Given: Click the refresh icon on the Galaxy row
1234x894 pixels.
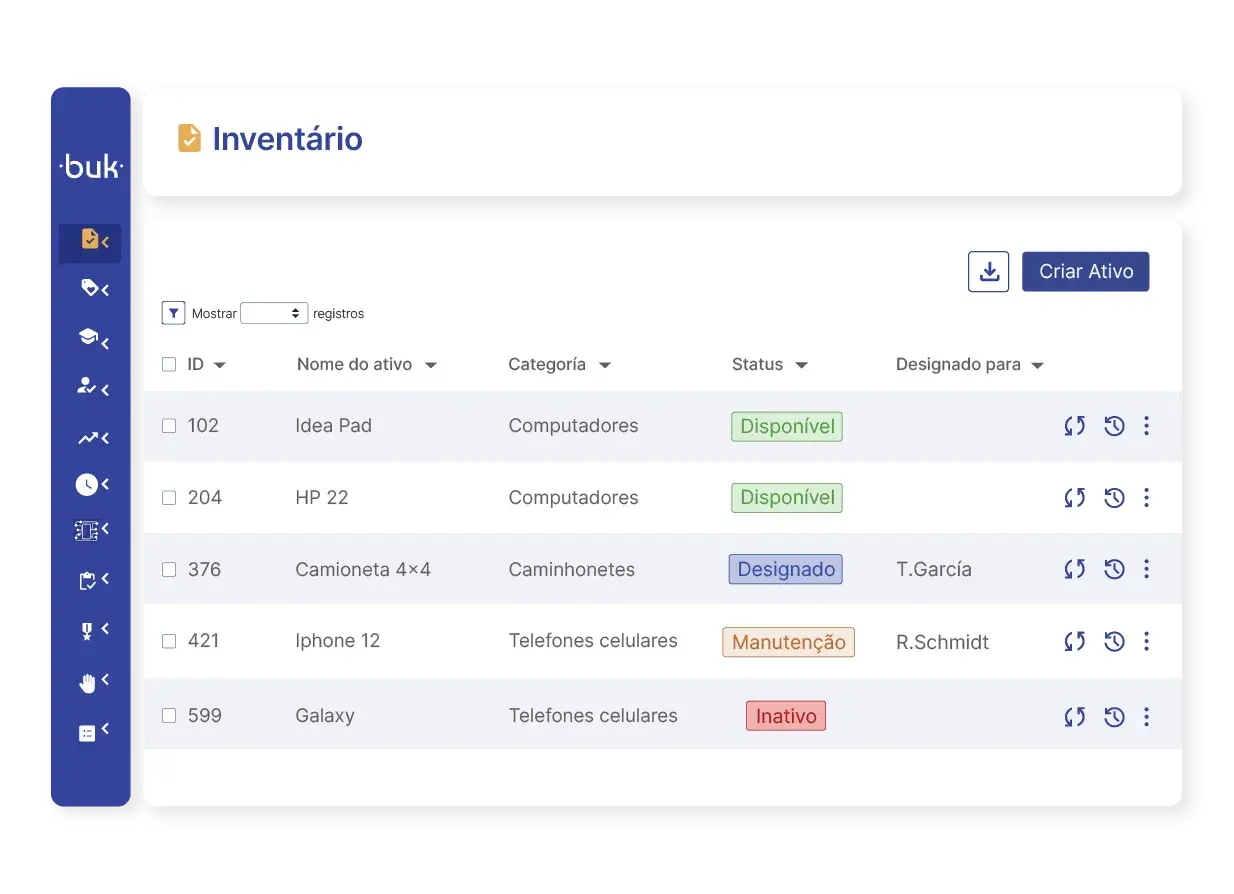Looking at the screenshot, I should tap(1074, 716).
